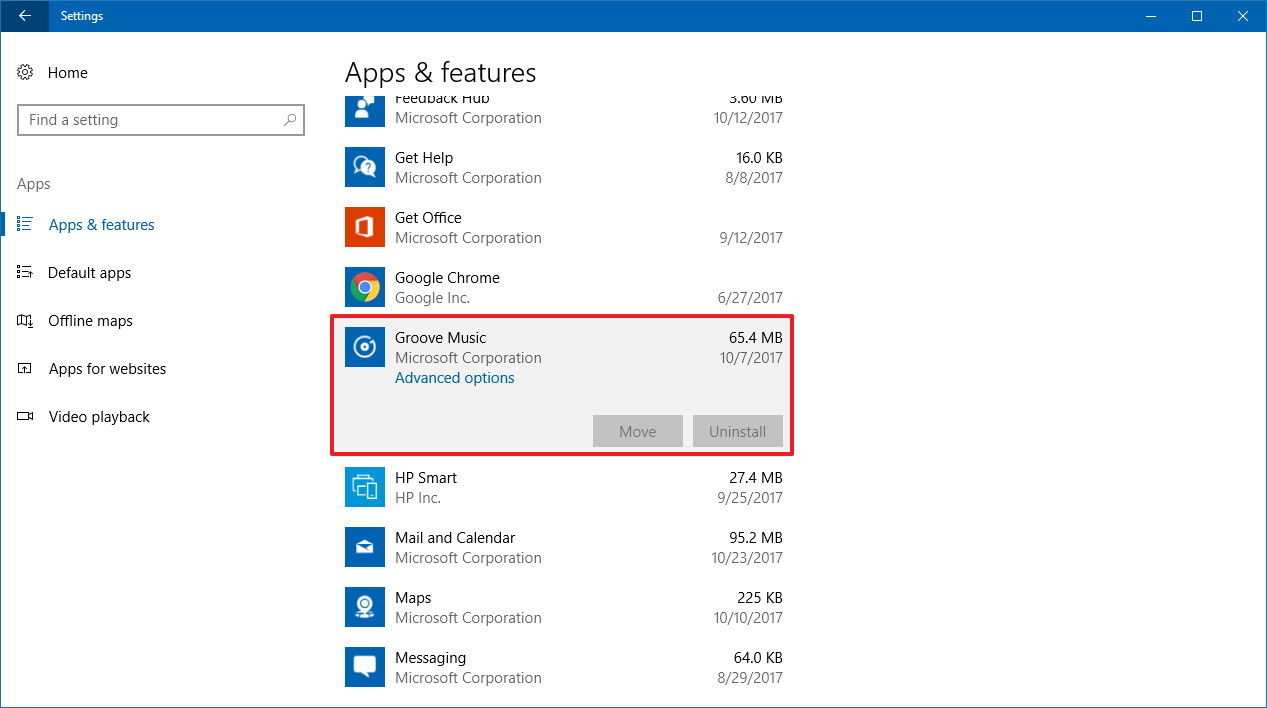Click the Move button
The image size is (1267, 708).
click(637, 432)
